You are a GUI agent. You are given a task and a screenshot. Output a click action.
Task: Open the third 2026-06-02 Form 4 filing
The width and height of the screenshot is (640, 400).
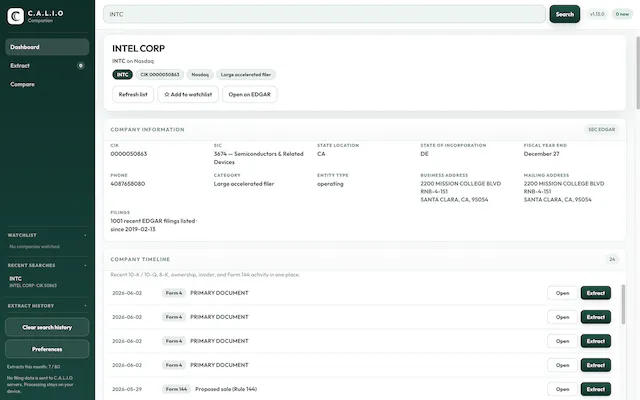tap(562, 341)
